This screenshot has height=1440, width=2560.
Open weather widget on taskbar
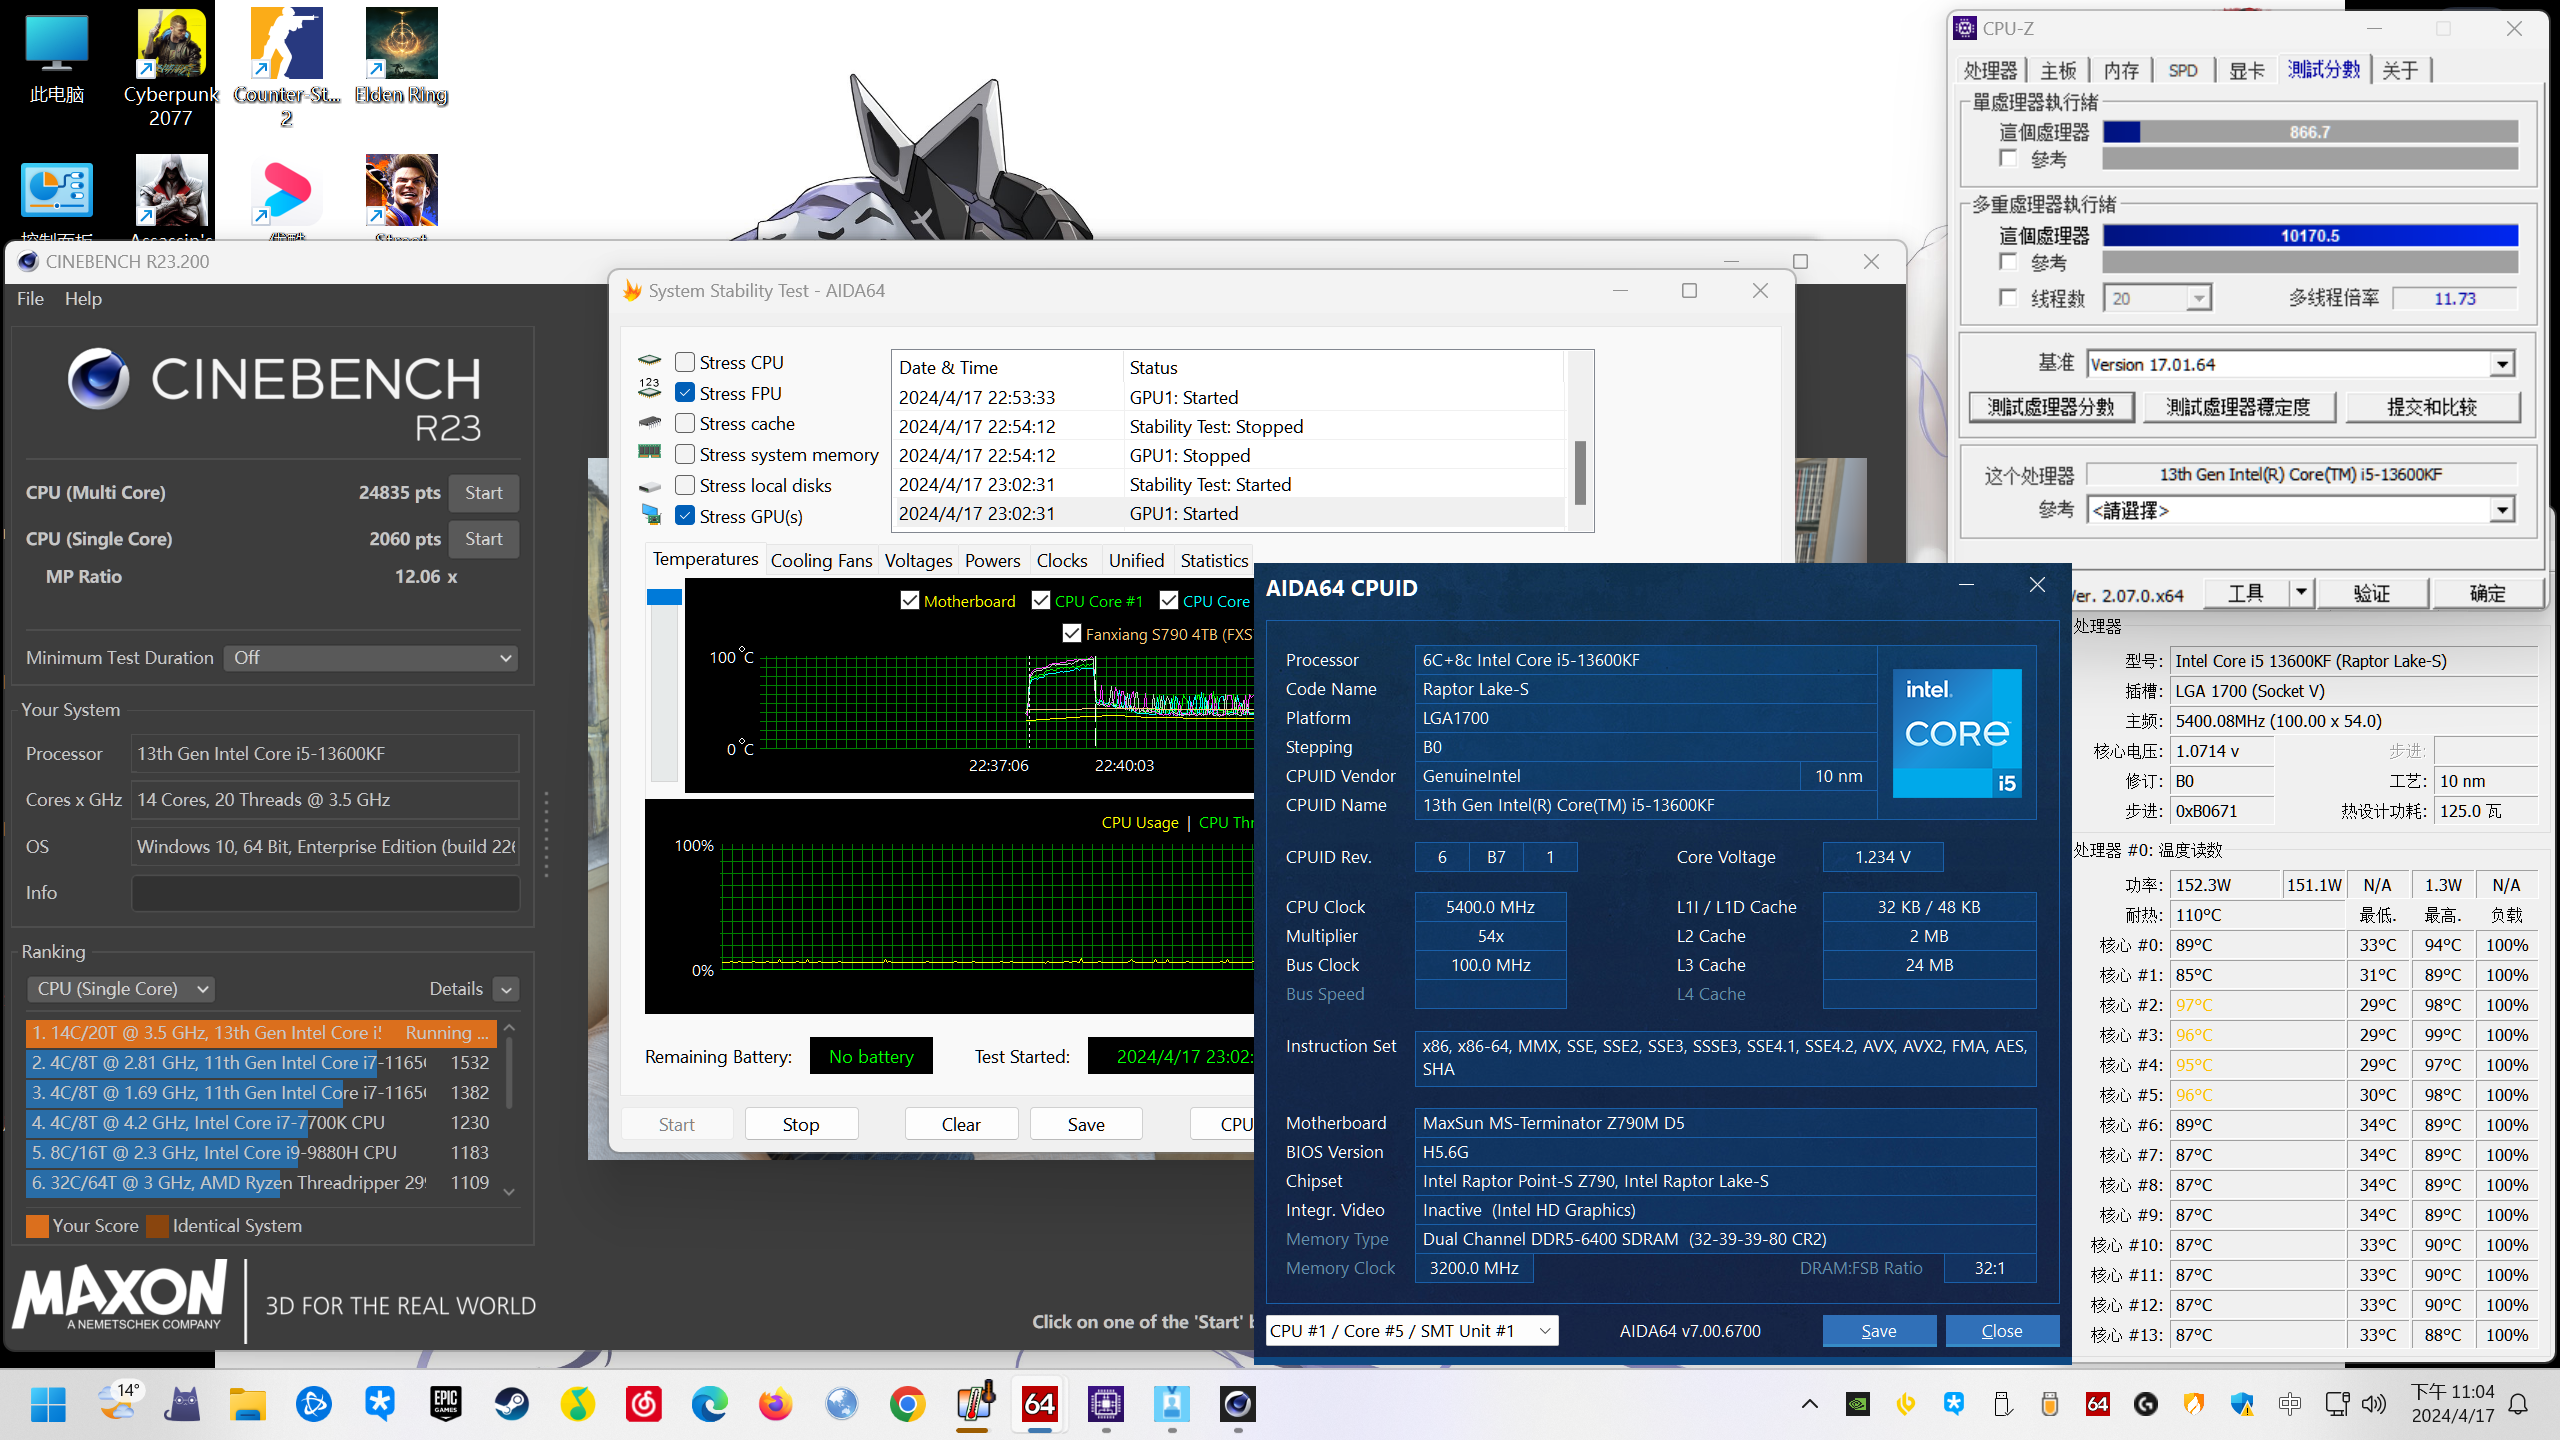(x=120, y=1402)
